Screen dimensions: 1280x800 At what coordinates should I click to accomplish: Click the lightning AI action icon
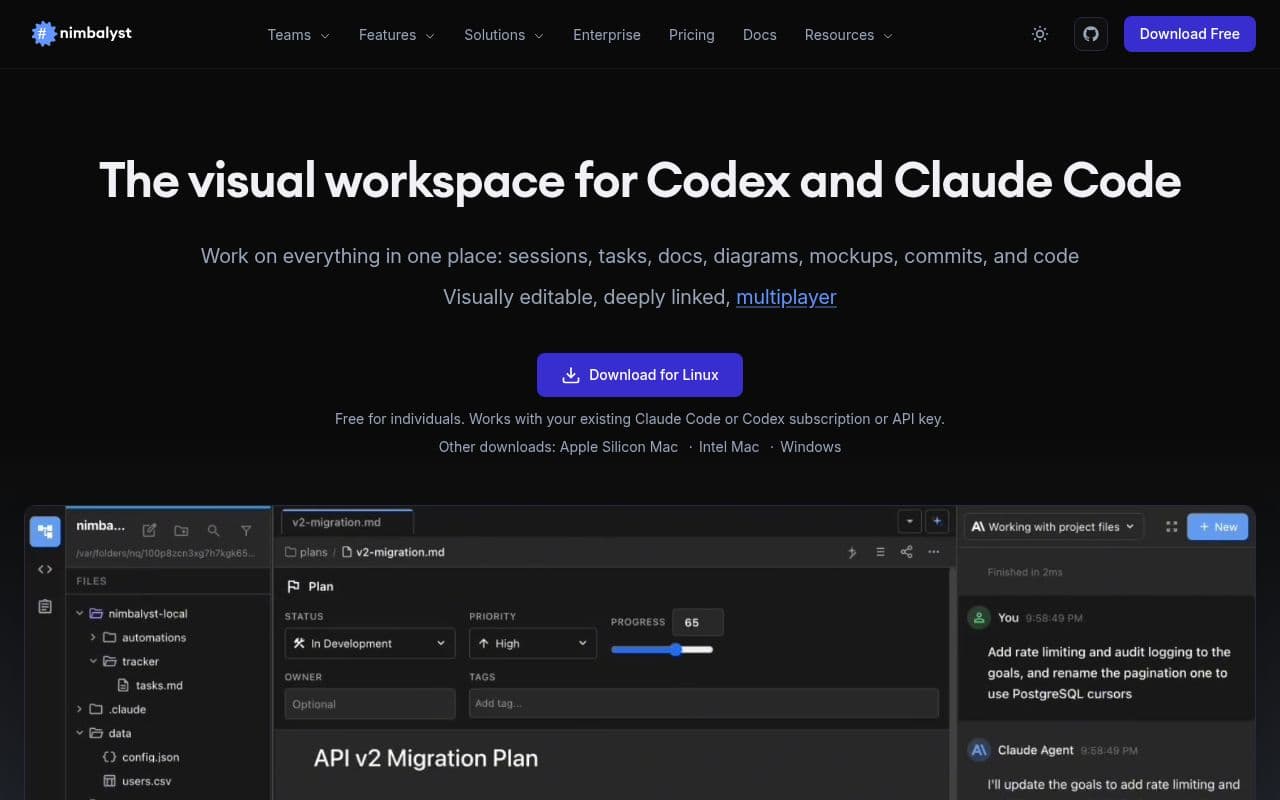(x=852, y=552)
